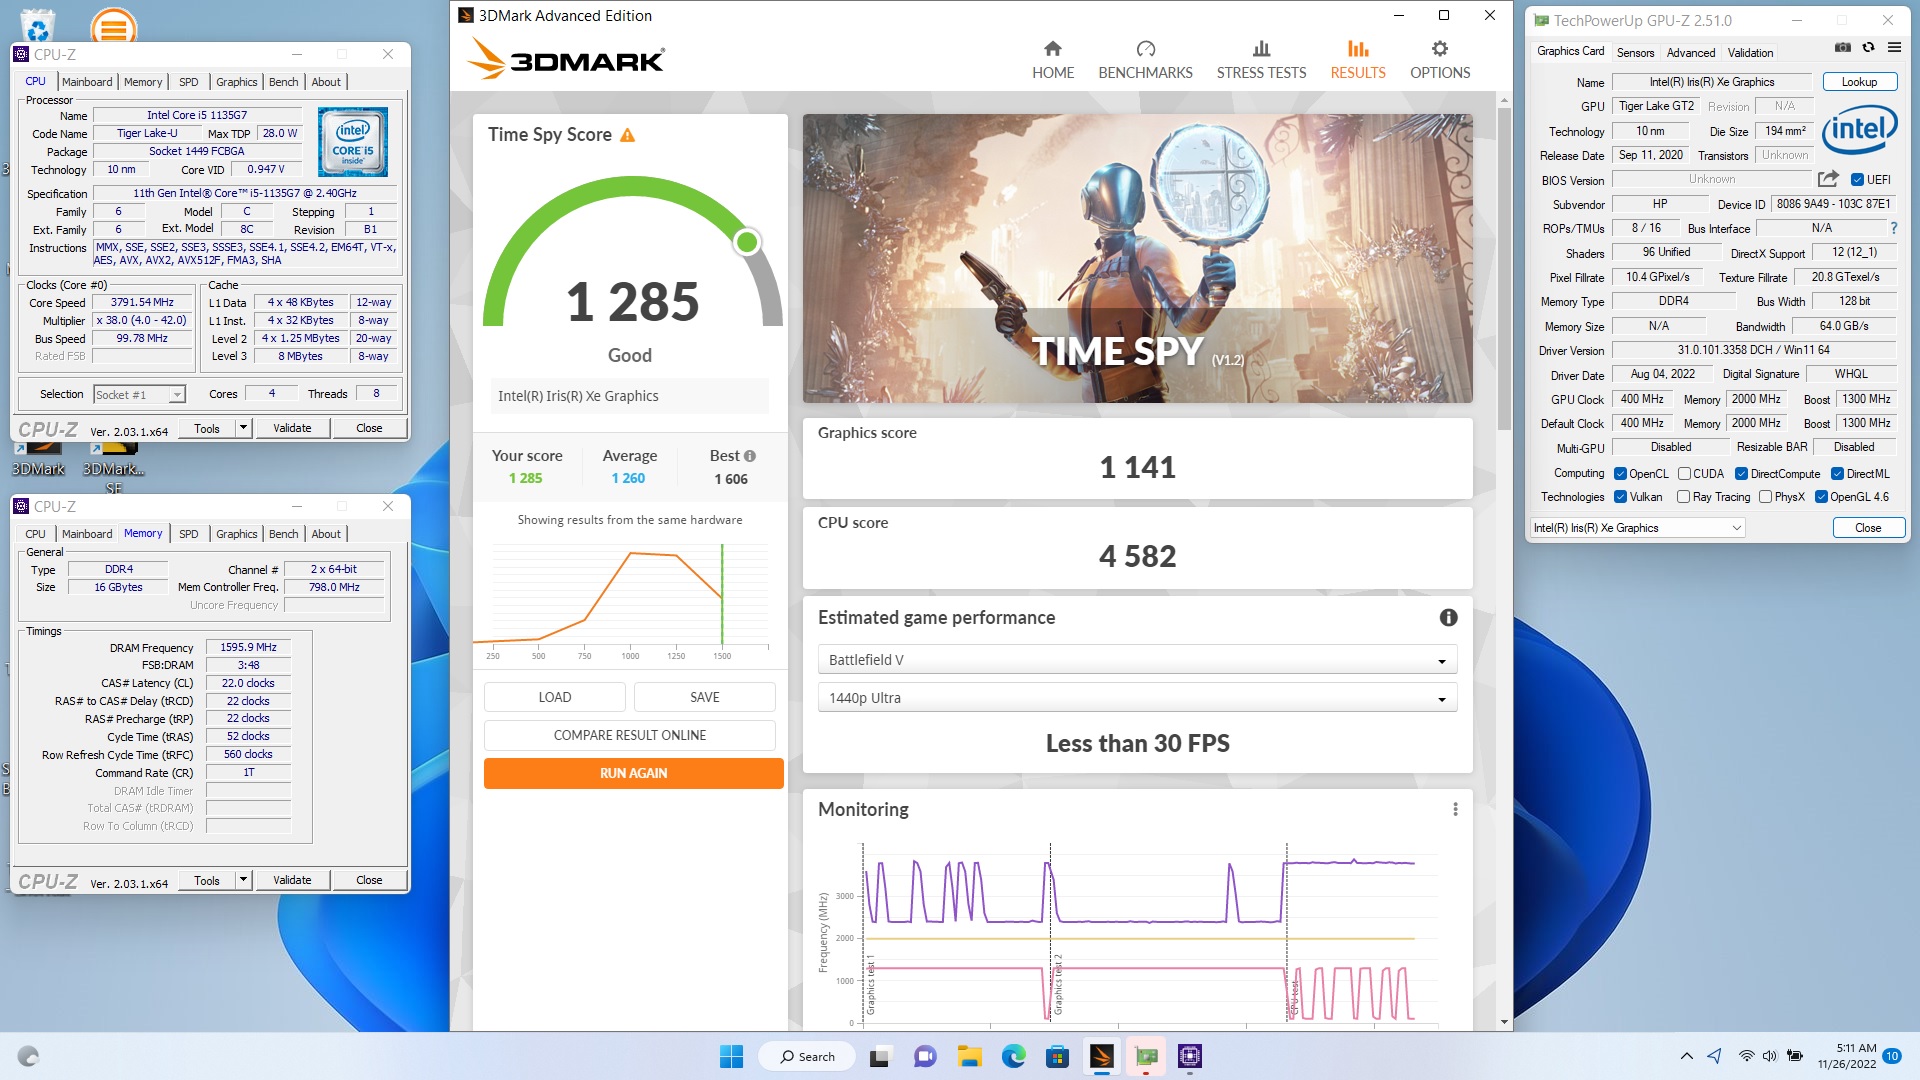The width and height of the screenshot is (1920, 1080).
Task: Open File Explorer from taskbar
Action: (x=969, y=1056)
